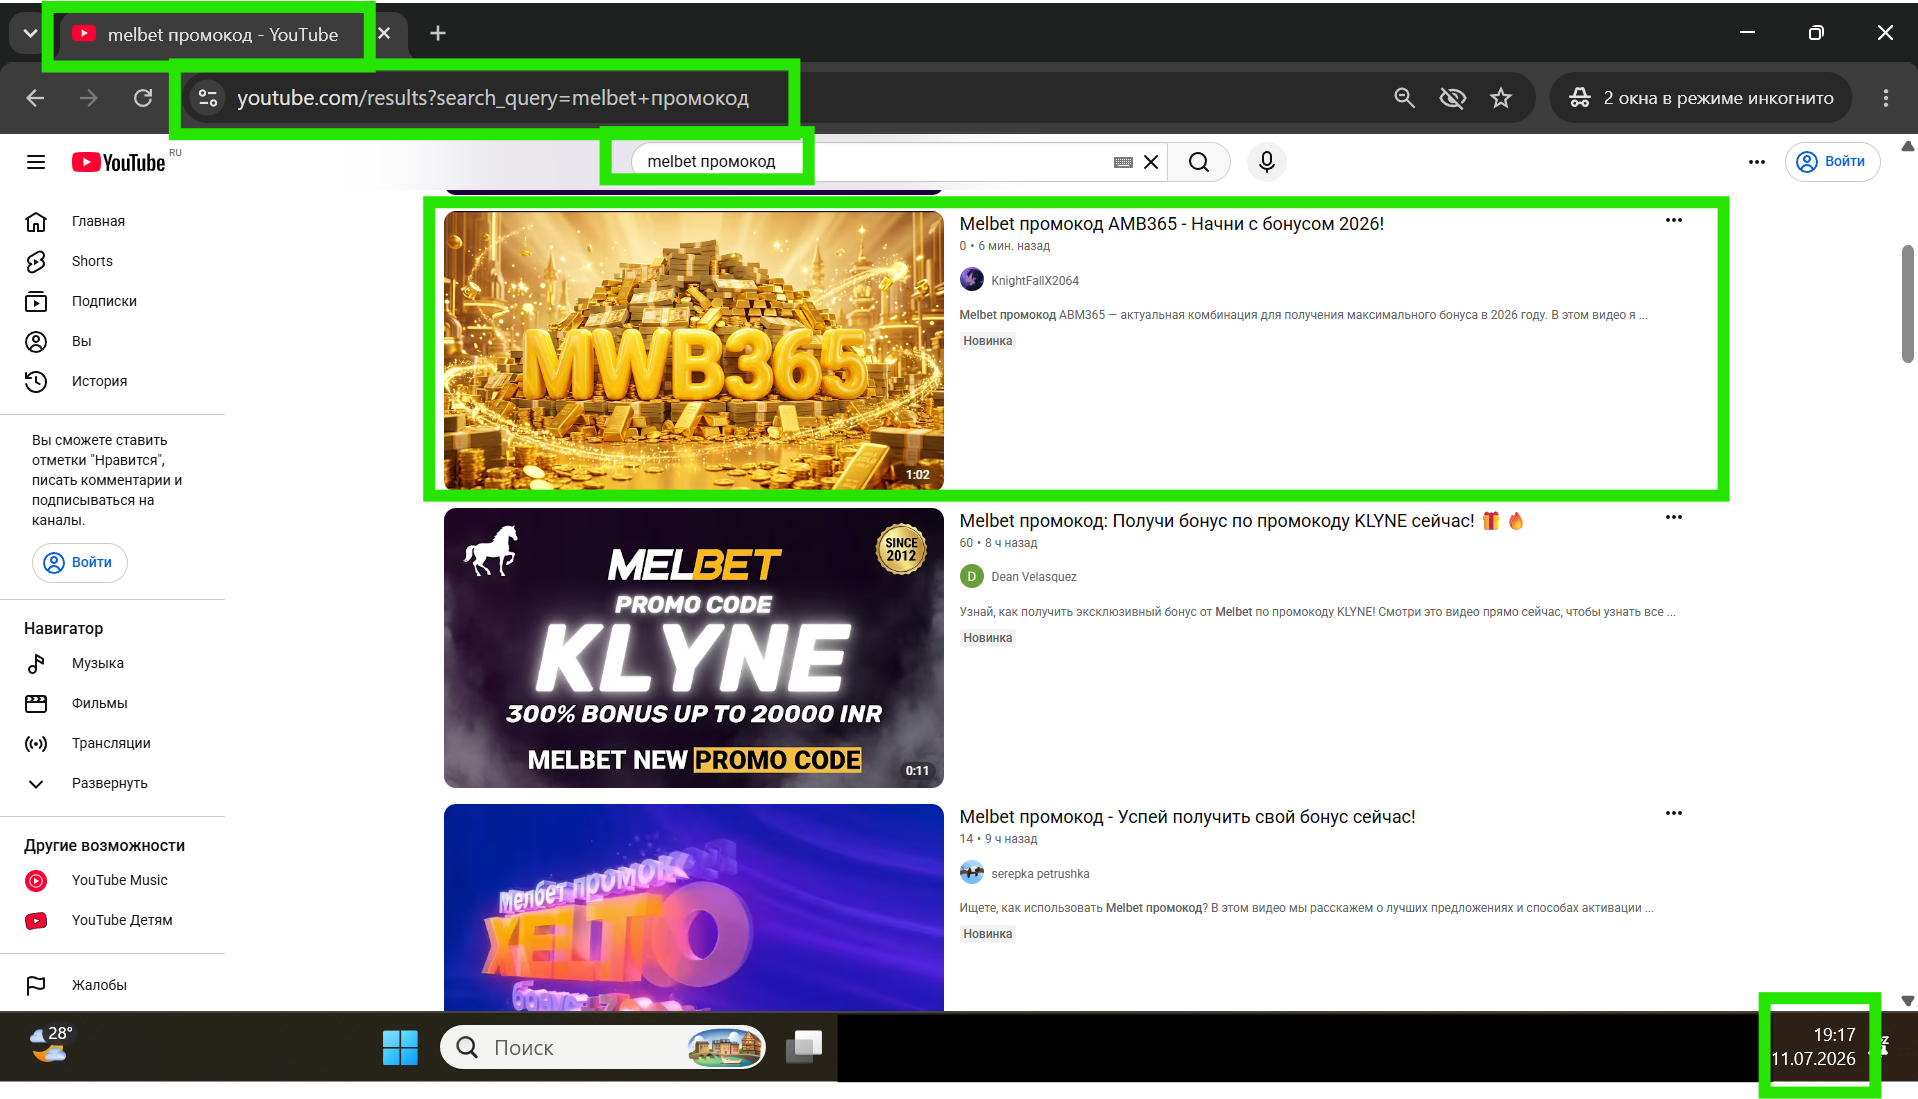Screen dimensions: 1918x1099
Task: Click the address bar URL
Action: coord(493,98)
